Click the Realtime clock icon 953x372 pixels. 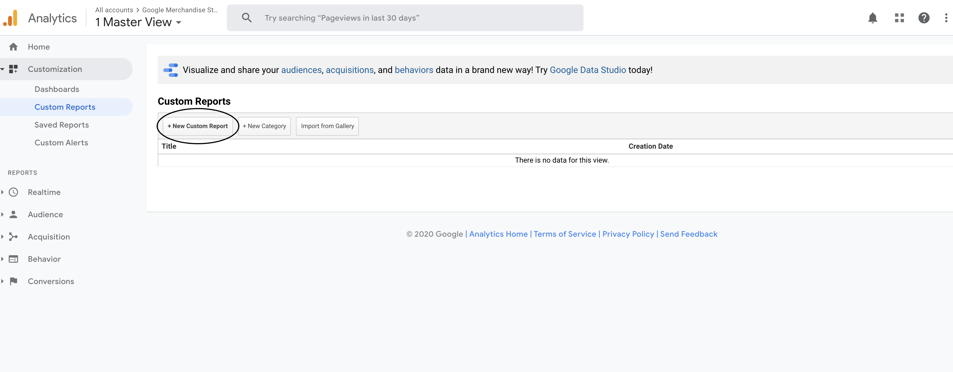pos(13,192)
